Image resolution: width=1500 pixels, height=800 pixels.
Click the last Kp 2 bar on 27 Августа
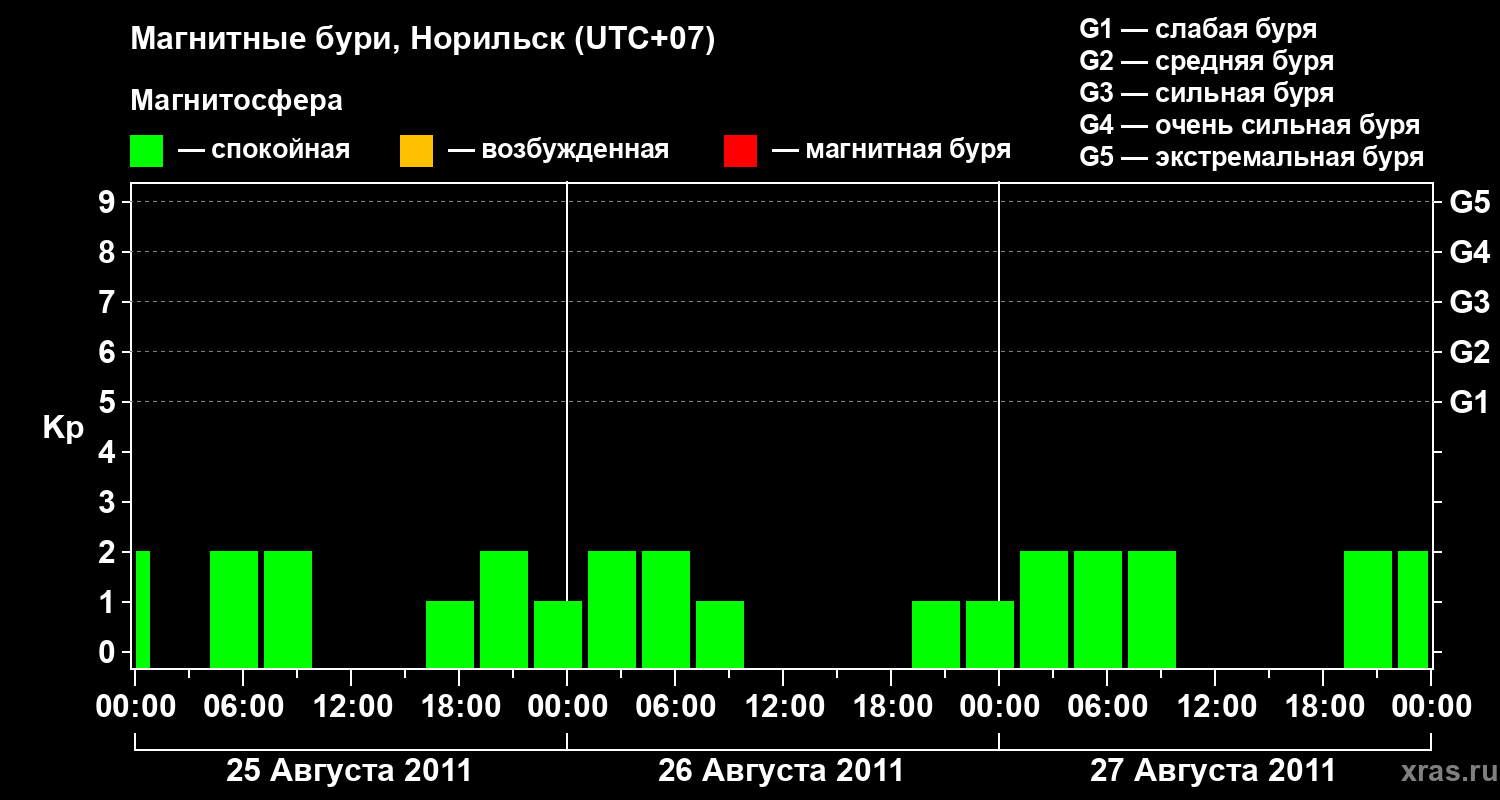pos(1413,609)
